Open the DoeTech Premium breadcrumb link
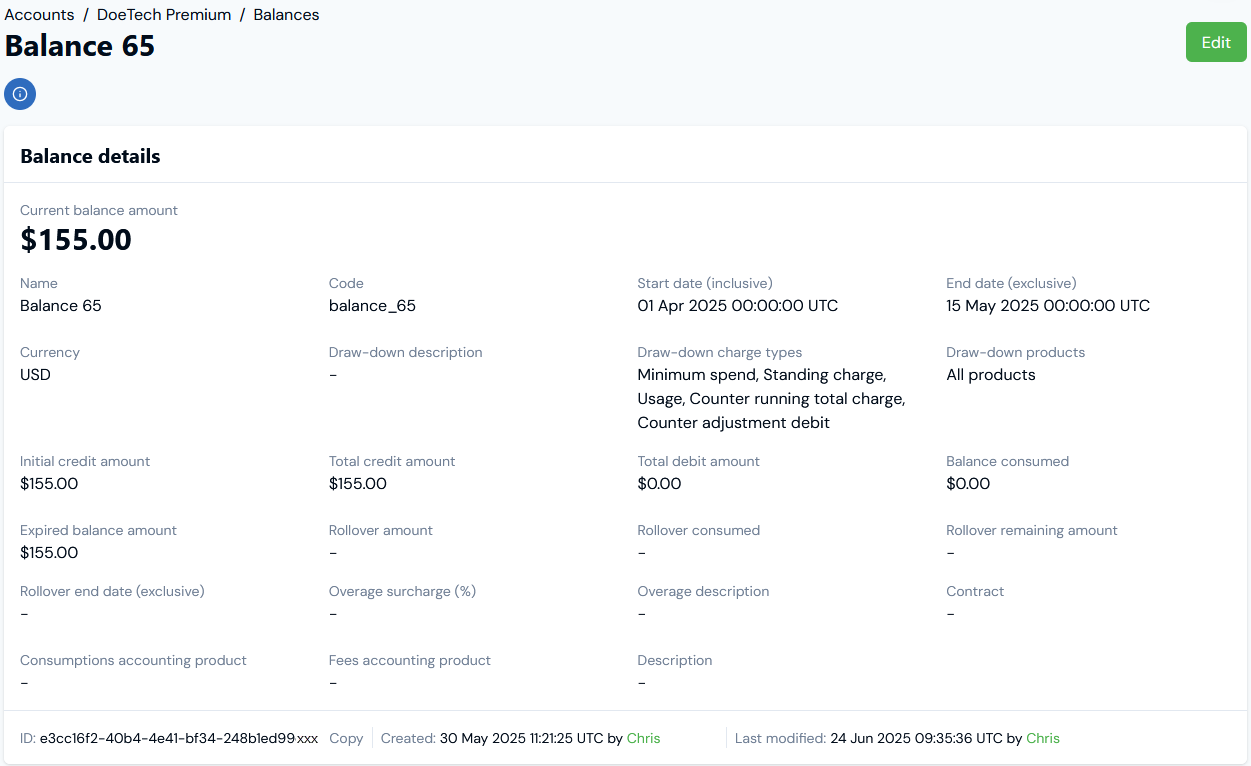The image size is (1251, 766). pos(164,15)
